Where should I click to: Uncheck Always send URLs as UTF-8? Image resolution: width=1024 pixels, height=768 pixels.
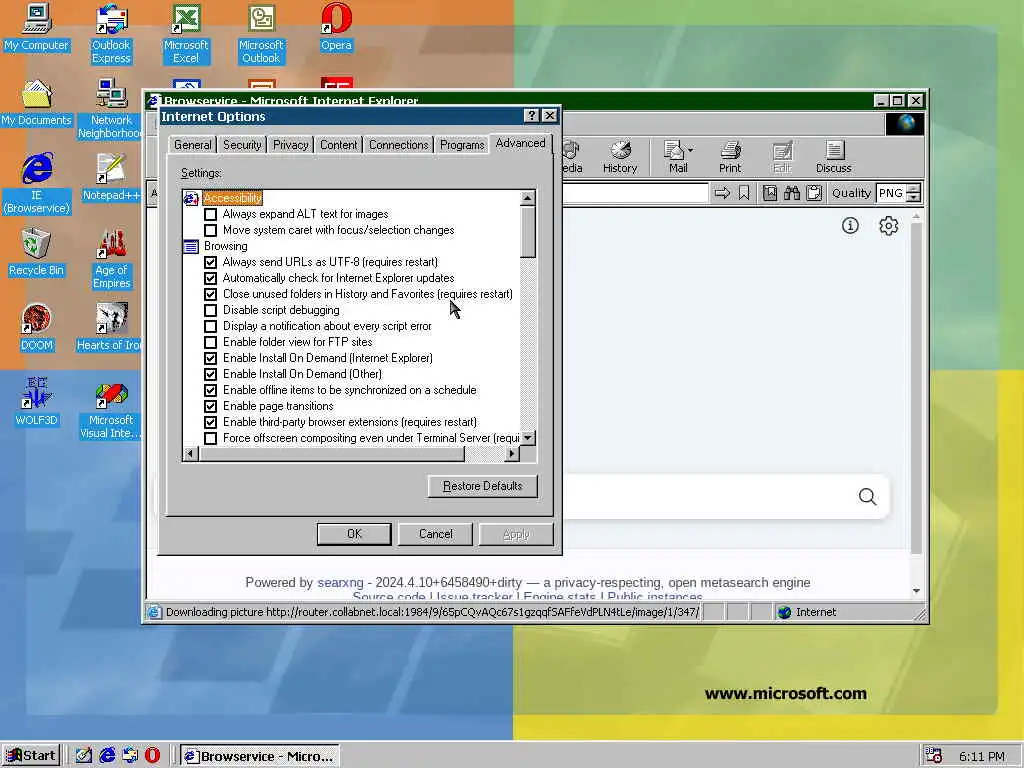coord(210,262)
